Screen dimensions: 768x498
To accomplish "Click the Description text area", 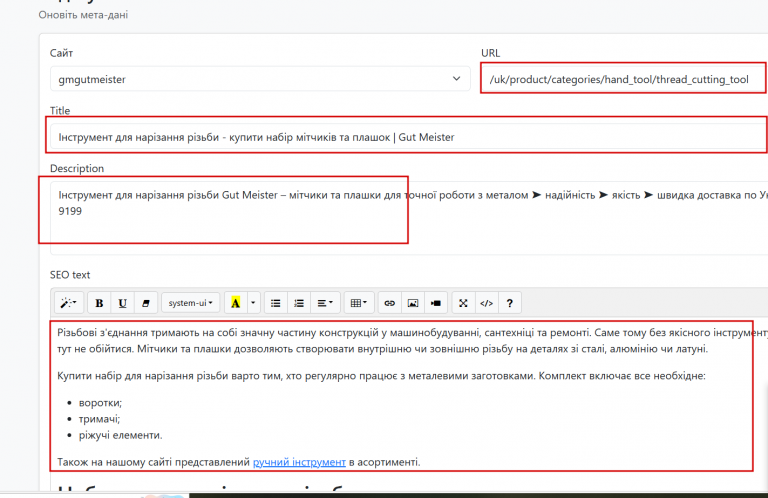I will [x=408, y=218].
